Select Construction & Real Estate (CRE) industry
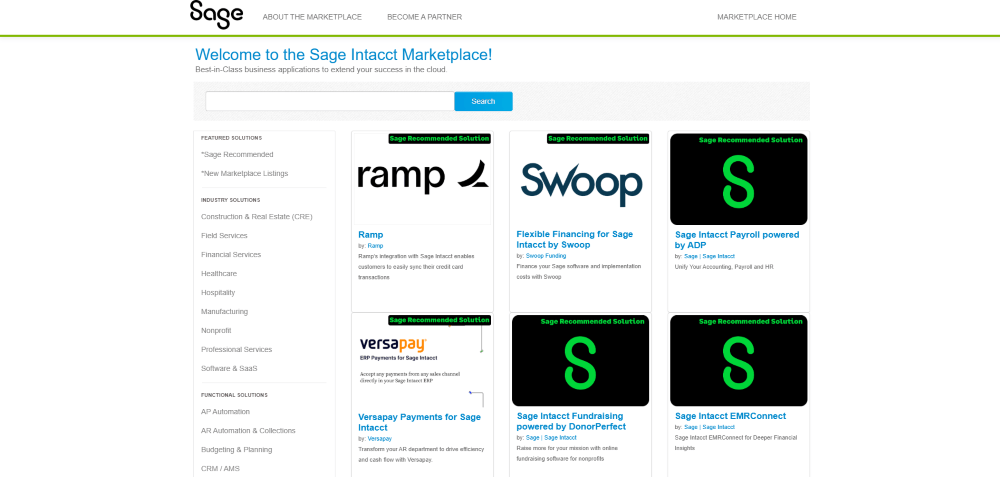The image size is (1000, 477). 256,217
